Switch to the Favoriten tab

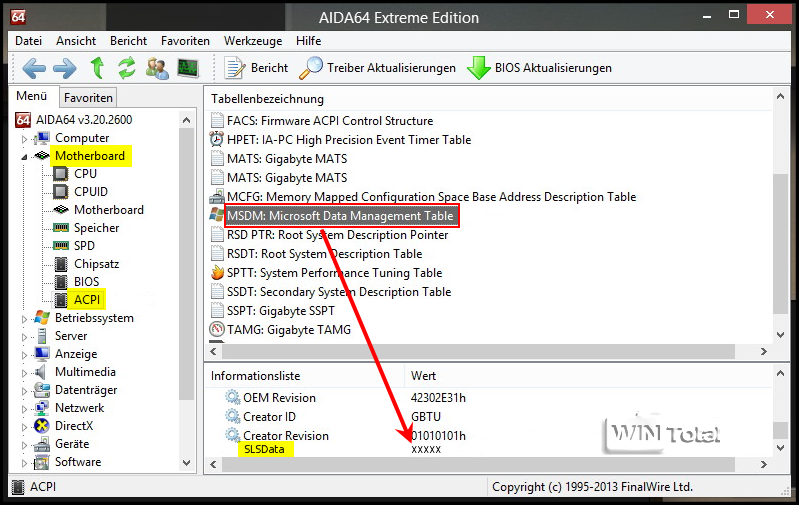tap(88, 97)
